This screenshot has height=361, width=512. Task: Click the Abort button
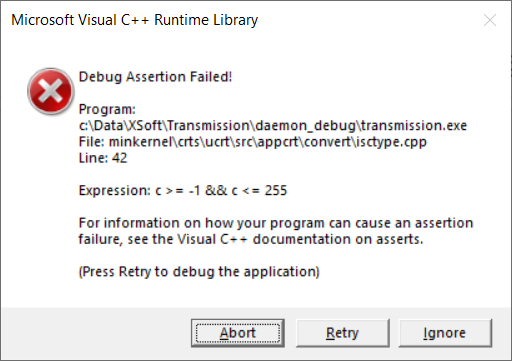(238, 333)
